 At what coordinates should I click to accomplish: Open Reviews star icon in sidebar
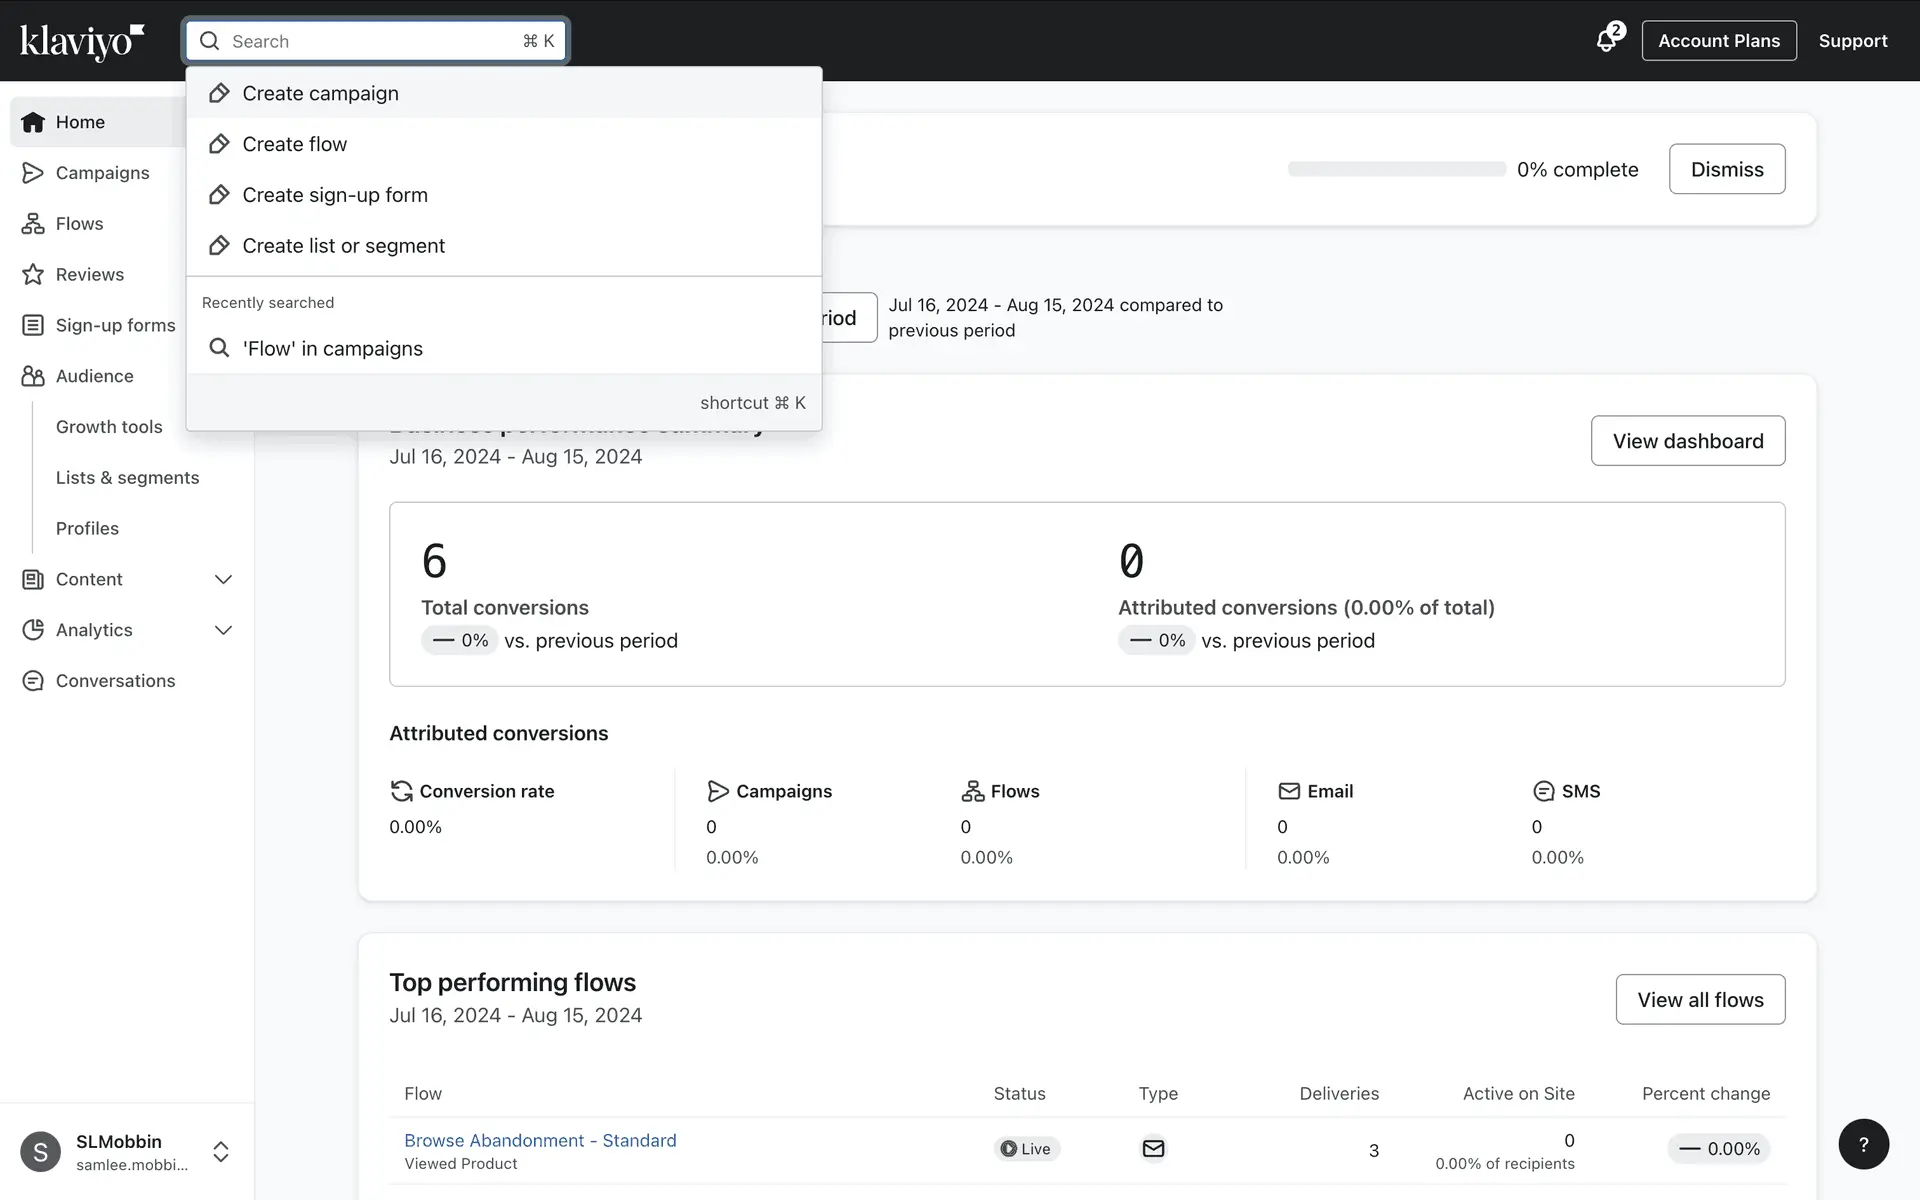coord(33,275)
